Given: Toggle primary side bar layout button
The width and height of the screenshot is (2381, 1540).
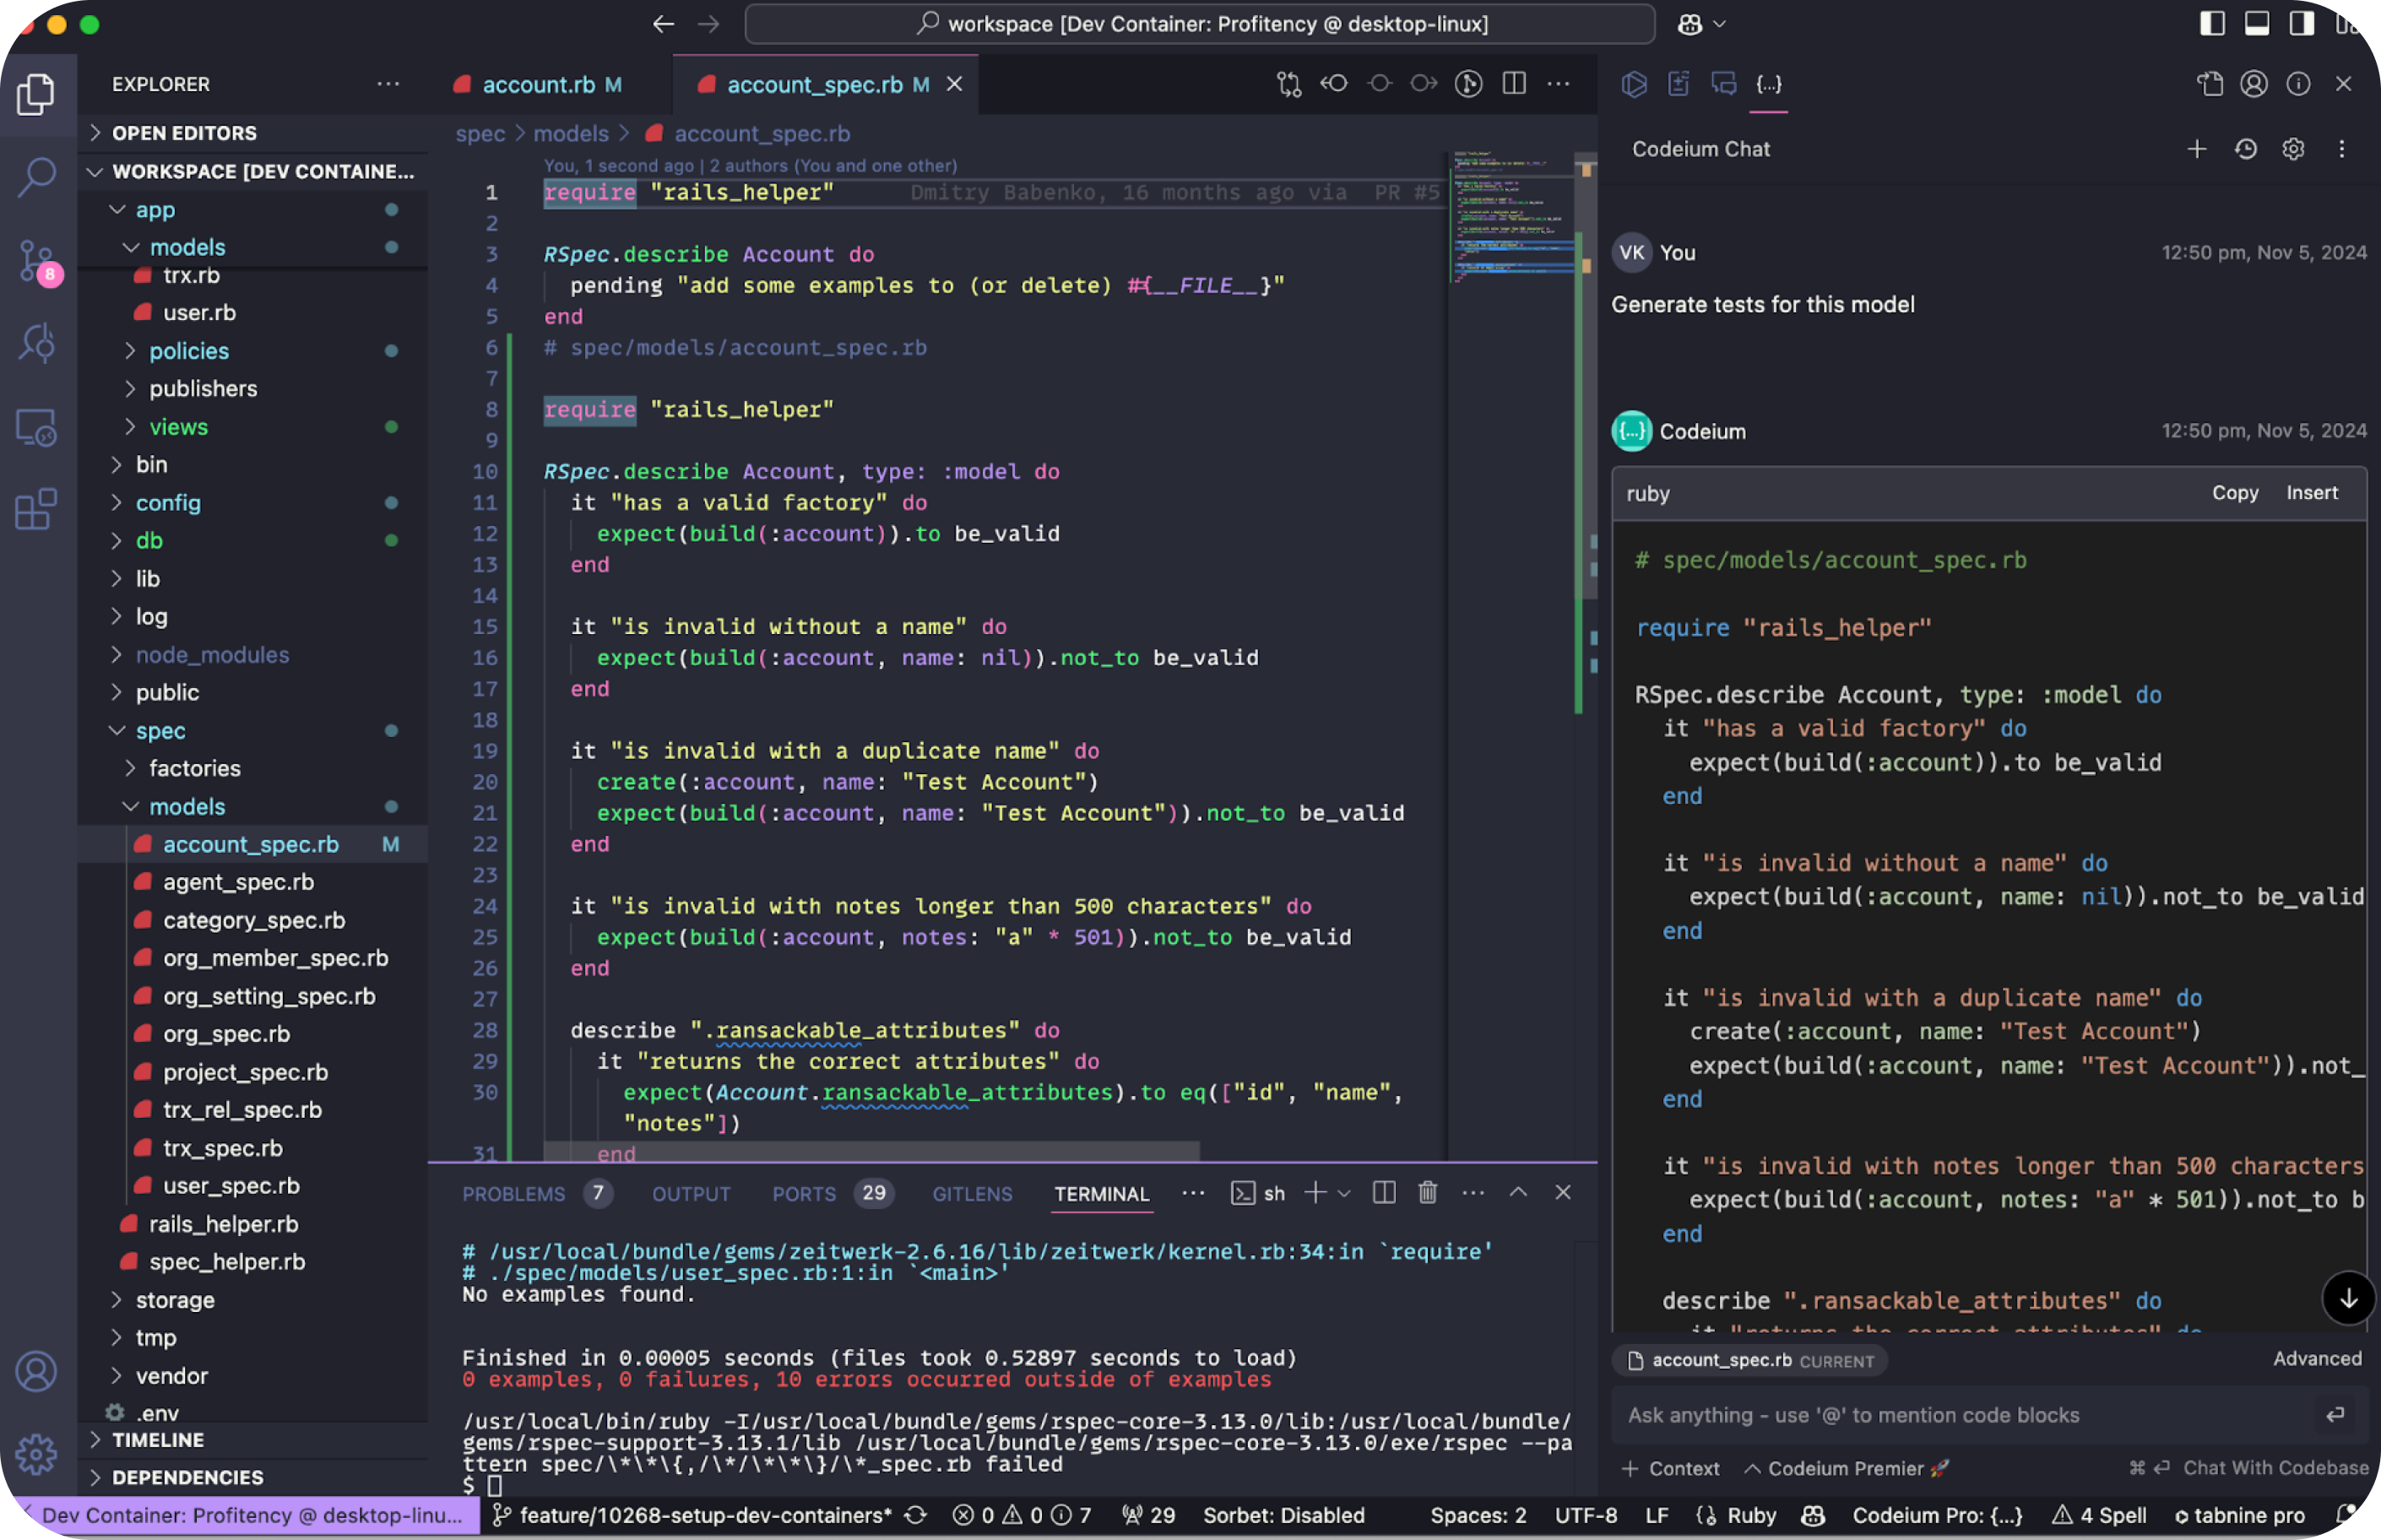Looking at the screenshot, I should coord(2212,23).
